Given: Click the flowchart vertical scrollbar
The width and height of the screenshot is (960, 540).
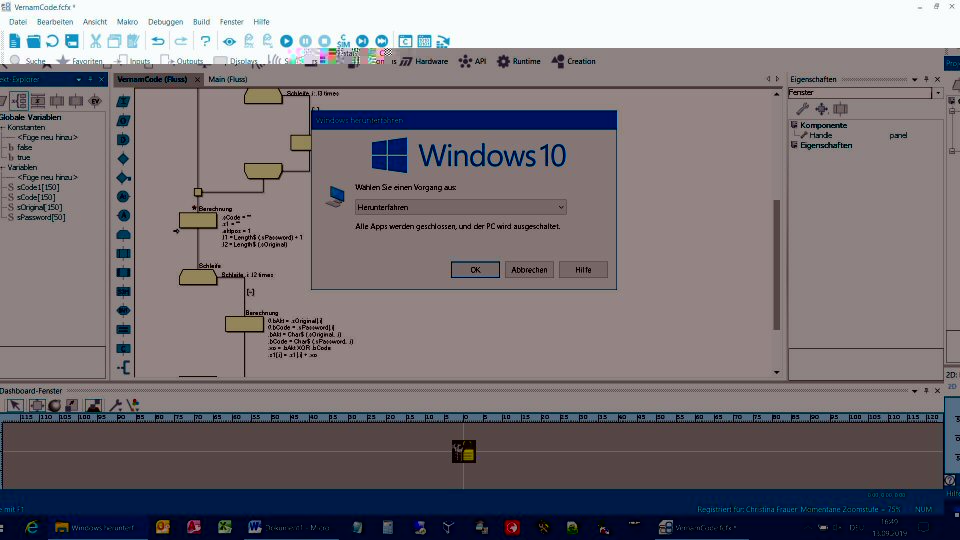Looking at the screenshot, I should (x=776, y=265).
